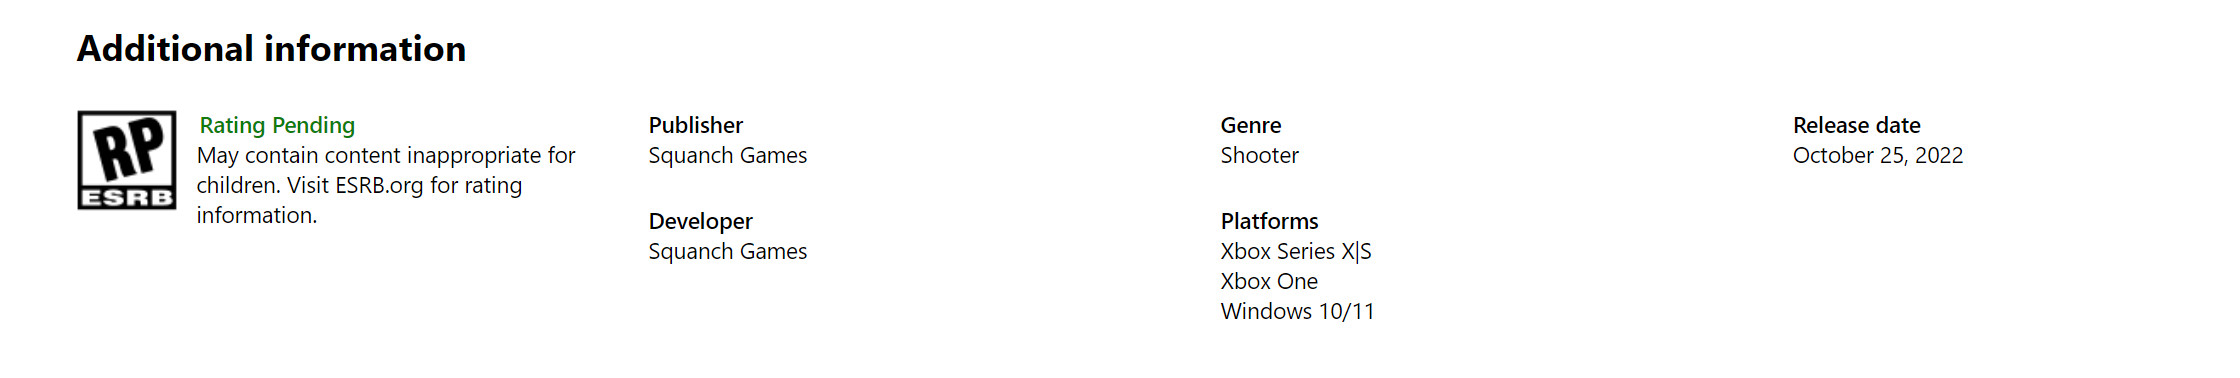This screenshot has width=2240, height=378.
Task: Click the October 25, 2022 date
Action: pyautogui.click(x=1877, y=155)
